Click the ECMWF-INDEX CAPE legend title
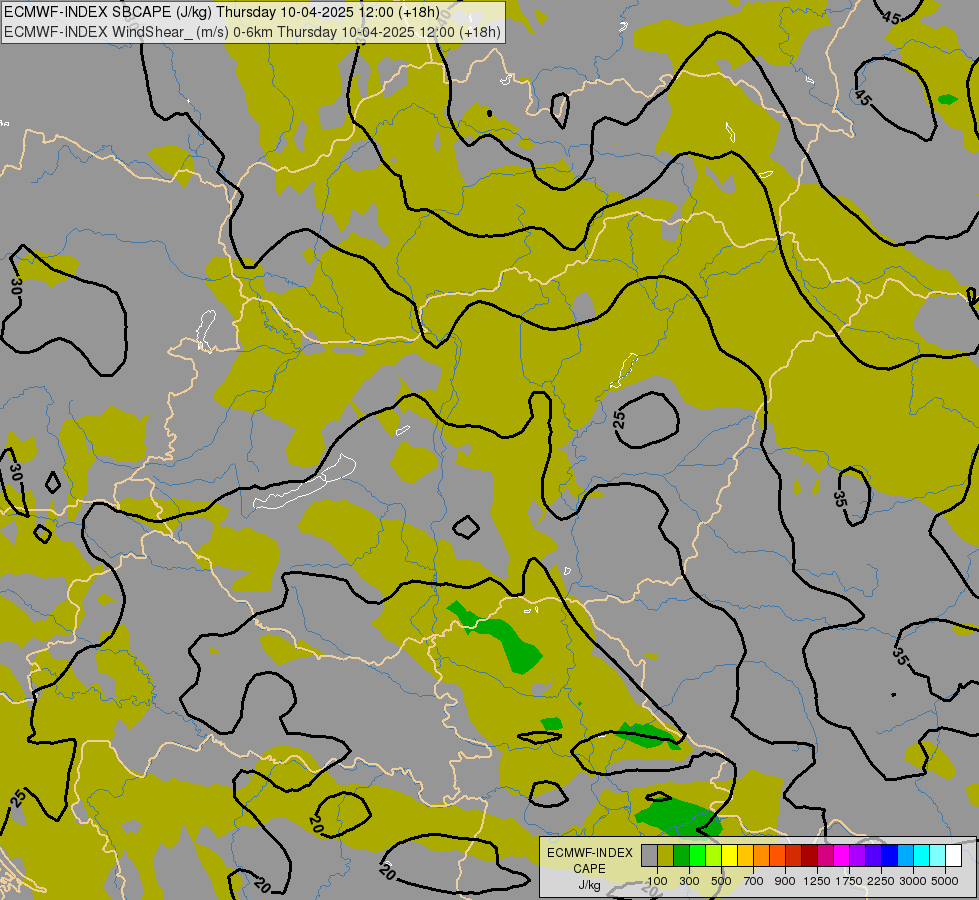979x900 pixels. (590, 860)
